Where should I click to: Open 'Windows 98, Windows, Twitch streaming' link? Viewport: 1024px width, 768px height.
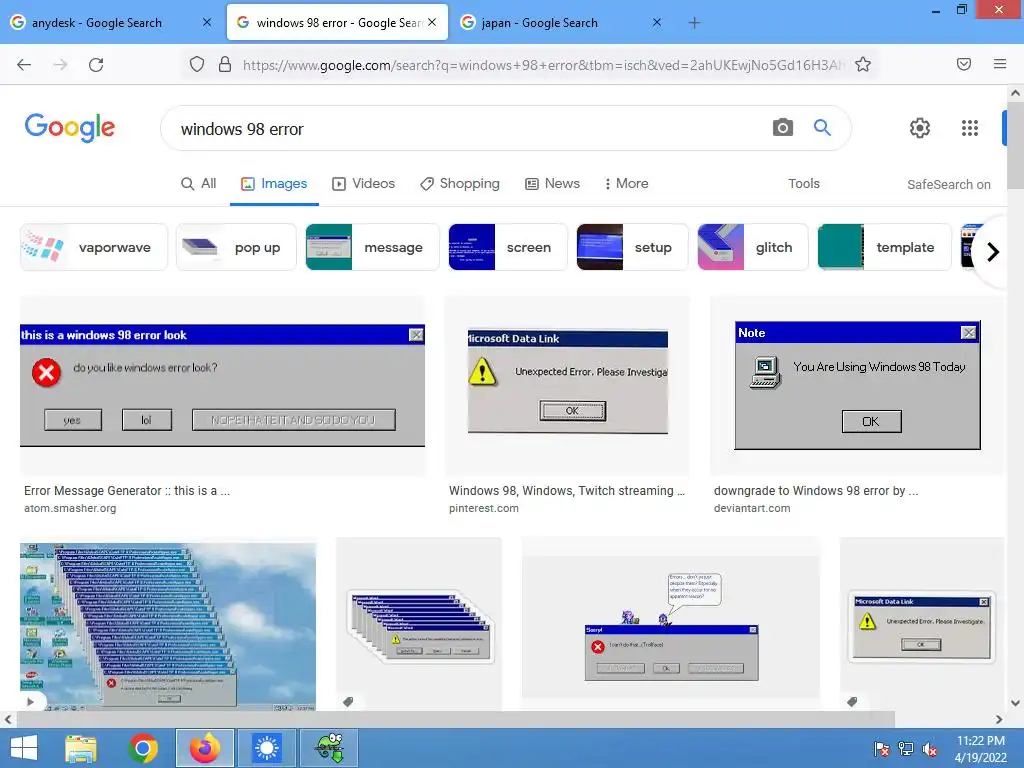click(567, 490)
